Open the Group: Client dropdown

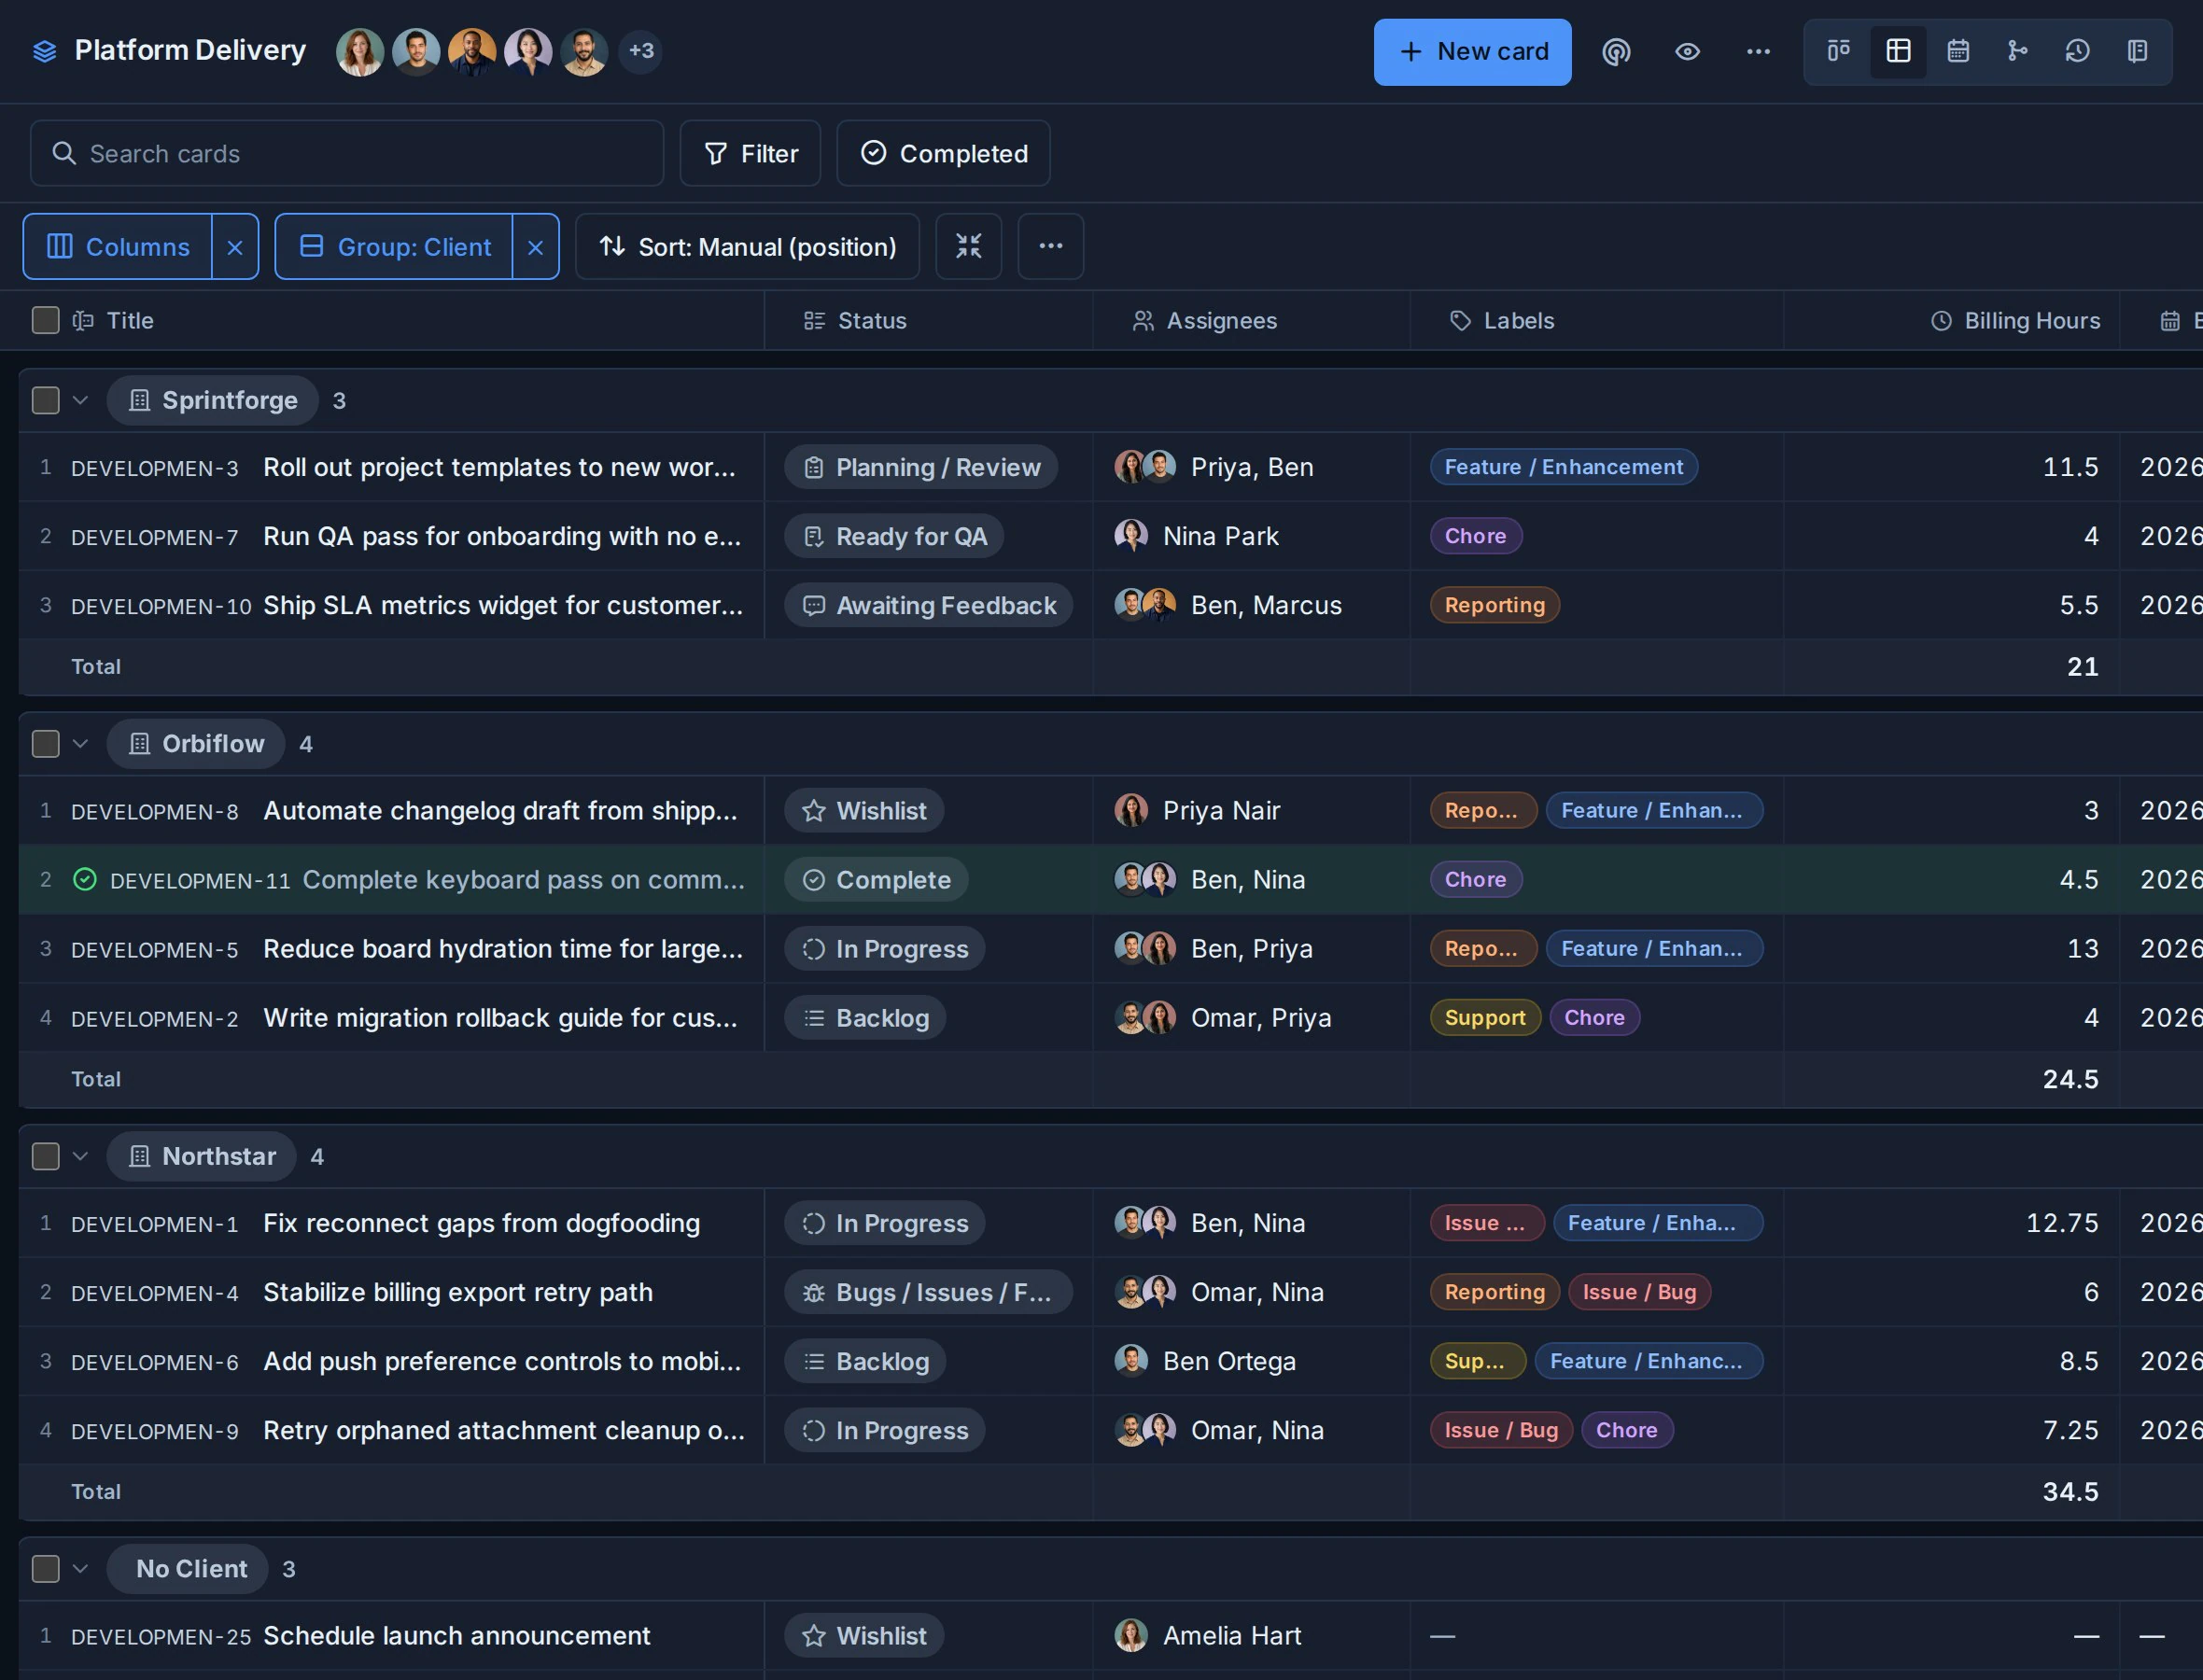point(394,247)
